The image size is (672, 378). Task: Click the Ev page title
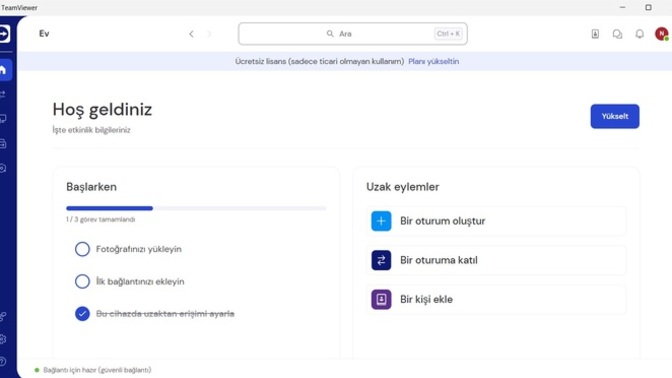coord(44,33)
